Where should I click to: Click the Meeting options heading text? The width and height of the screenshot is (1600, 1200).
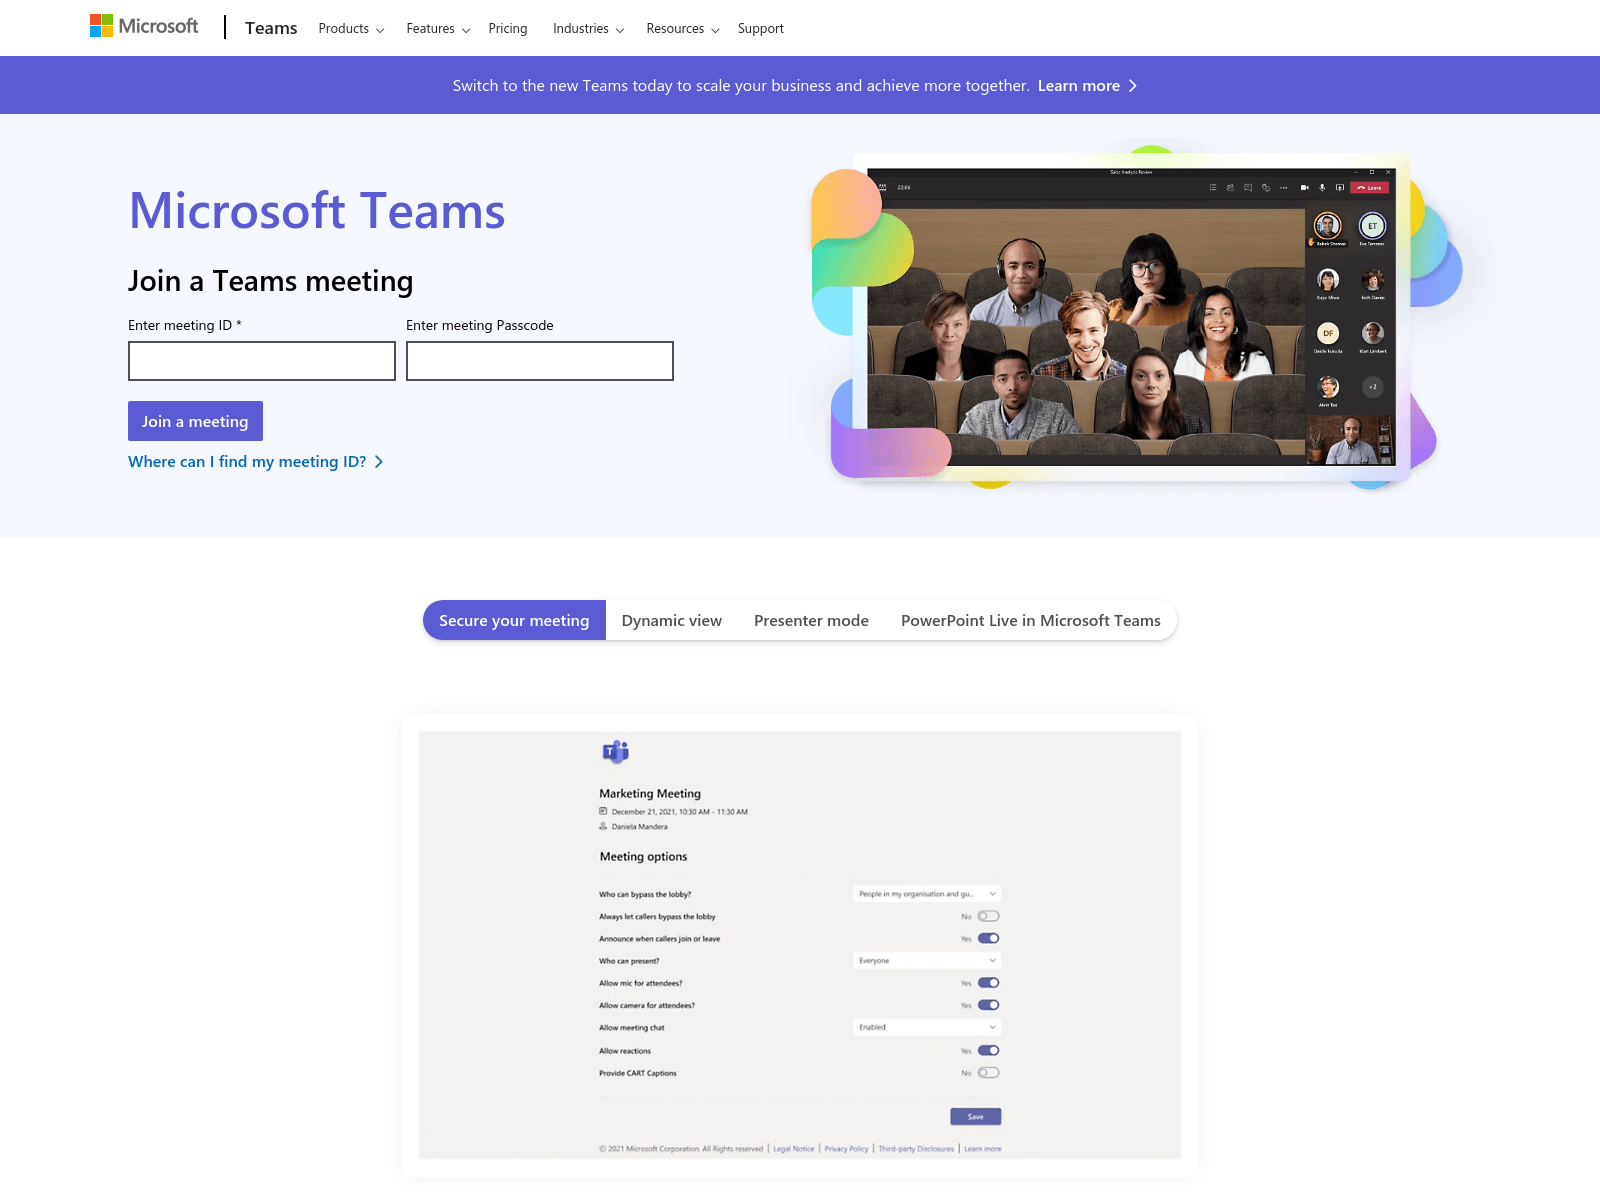click(643, 857)
